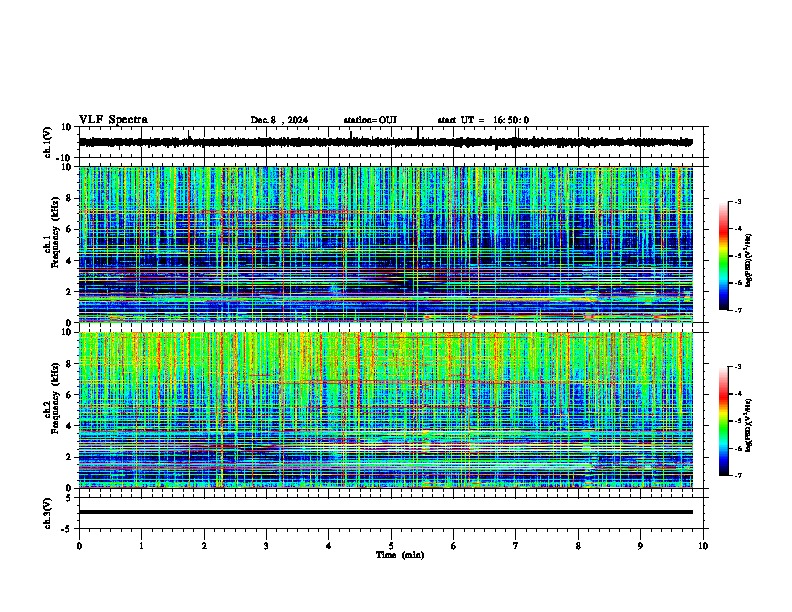This screenshot has width=792, height=612.
Task: Select the date "Dec. 8 , 2024"
Action: pos(279,120)
